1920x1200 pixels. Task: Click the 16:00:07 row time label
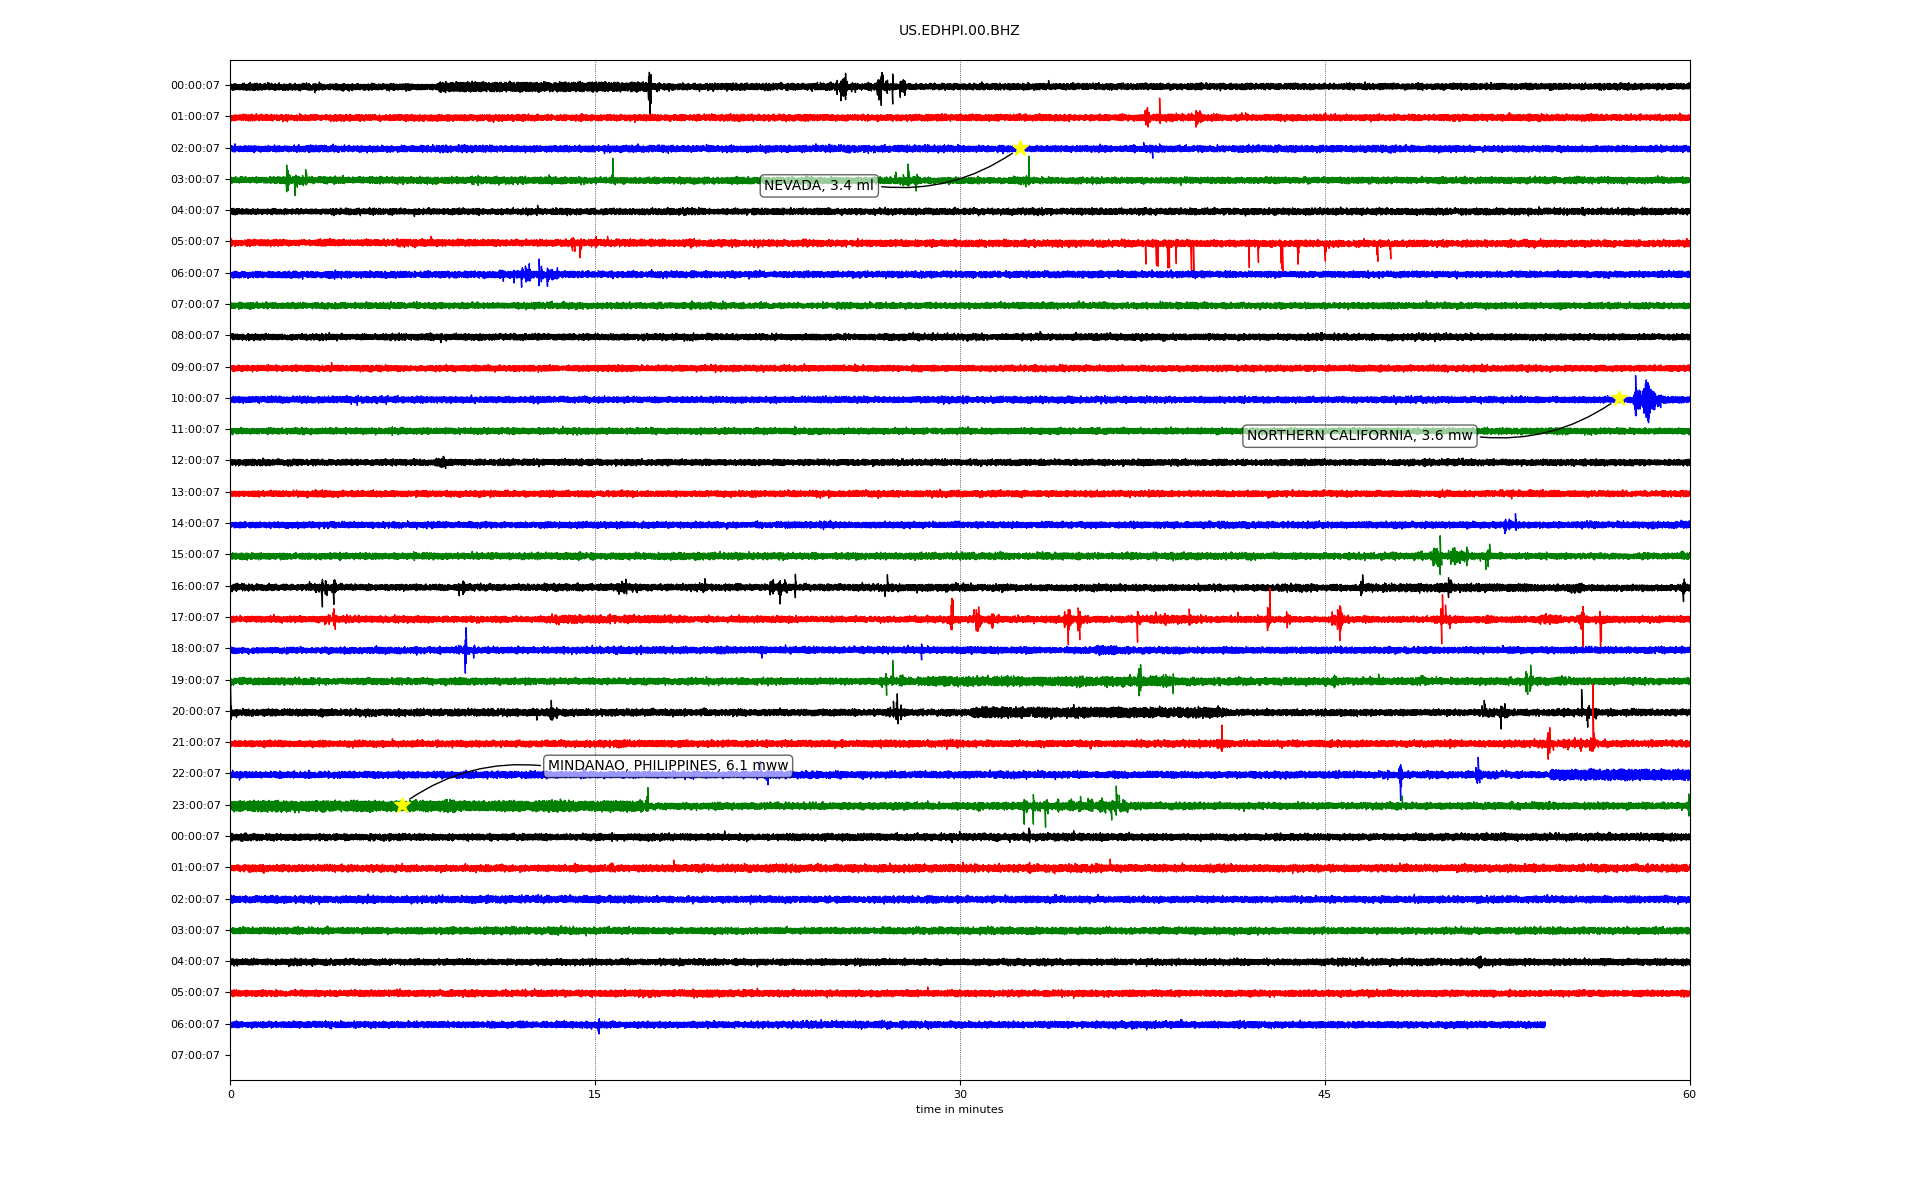(195, 587)
